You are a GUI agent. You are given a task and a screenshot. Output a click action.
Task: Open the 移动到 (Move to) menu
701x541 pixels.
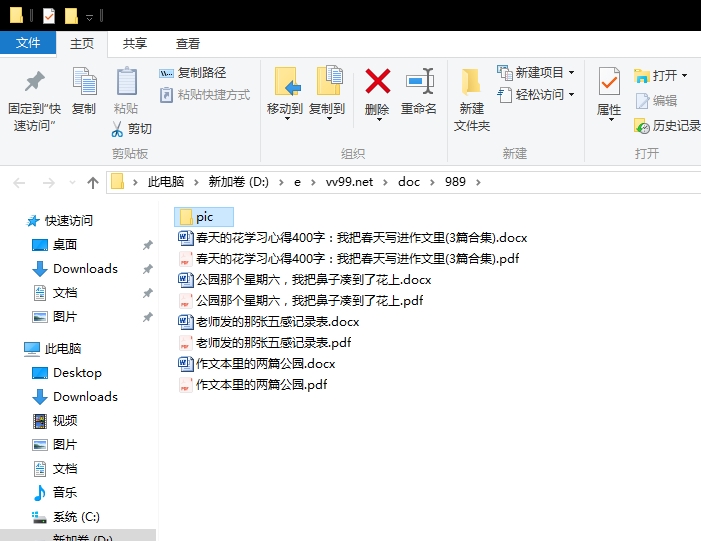pos(285,95)
